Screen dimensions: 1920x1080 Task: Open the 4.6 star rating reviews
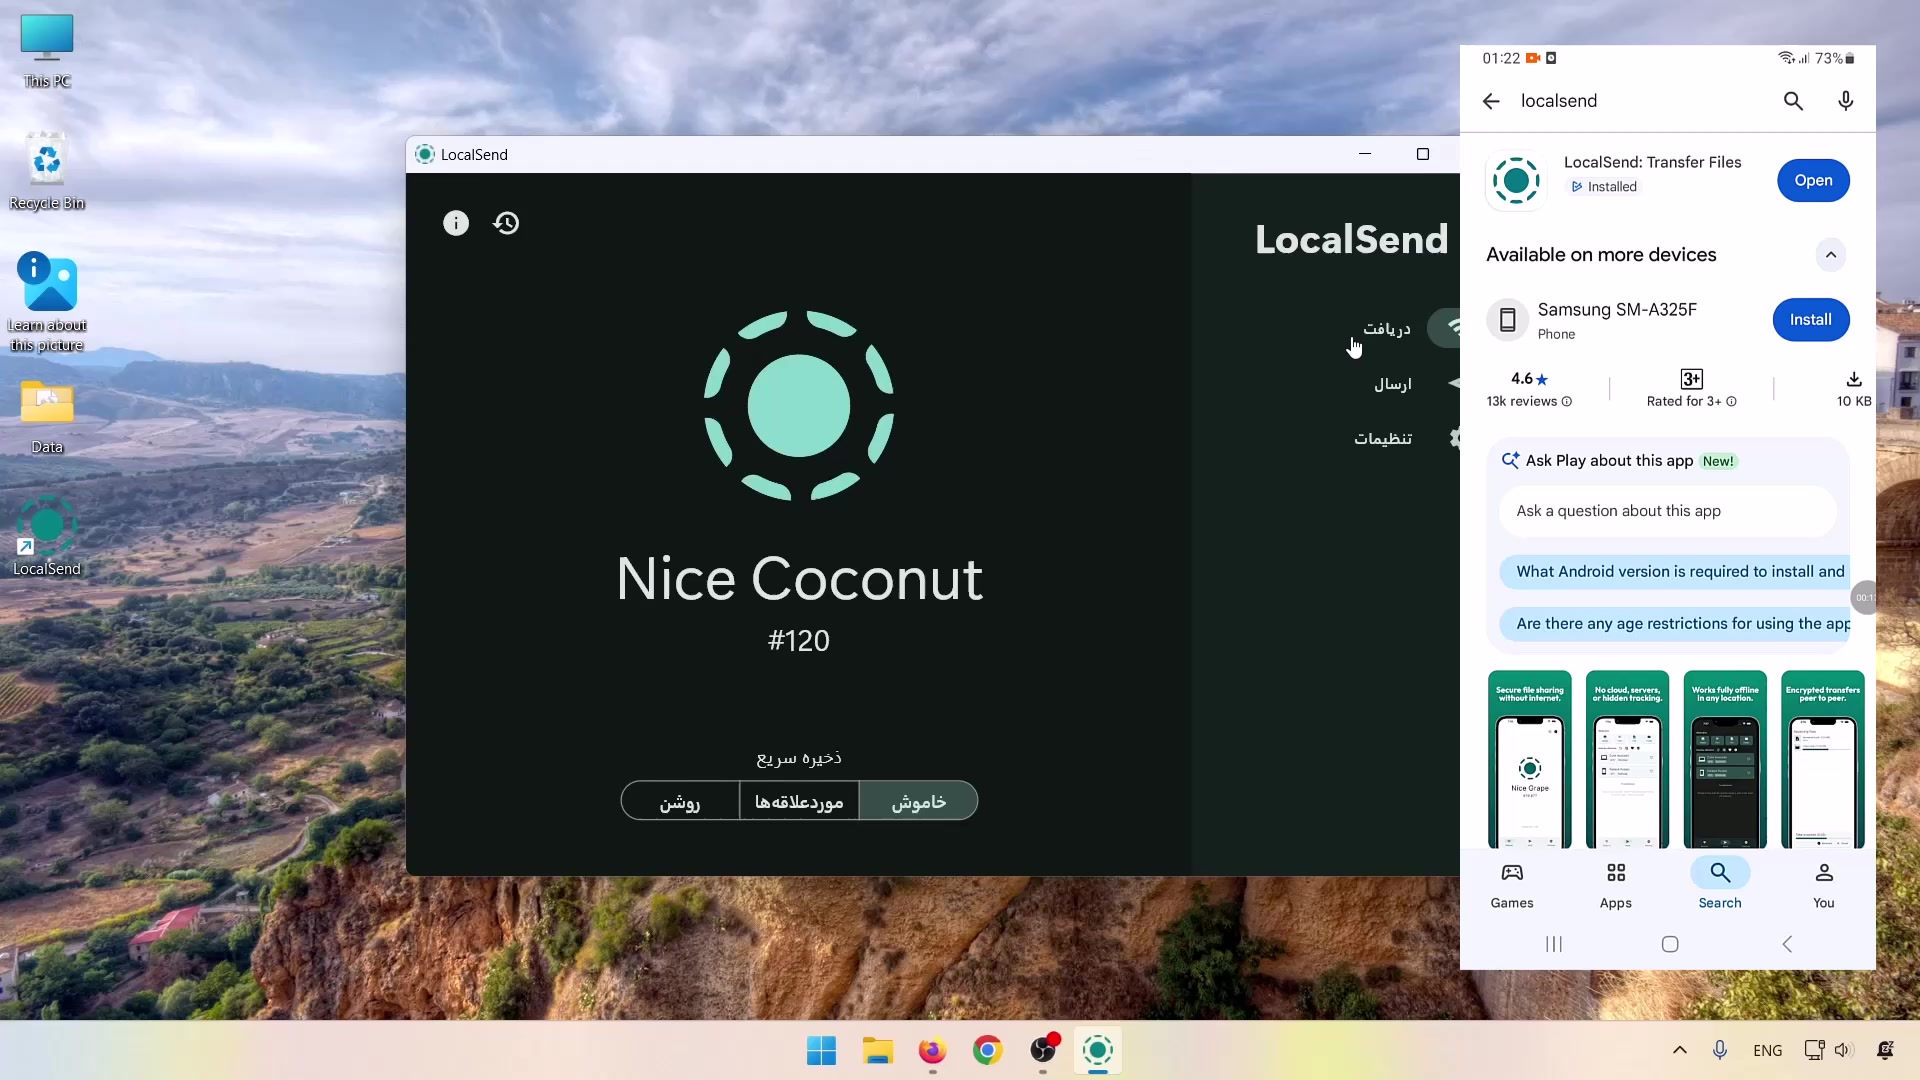point(1529,389)
